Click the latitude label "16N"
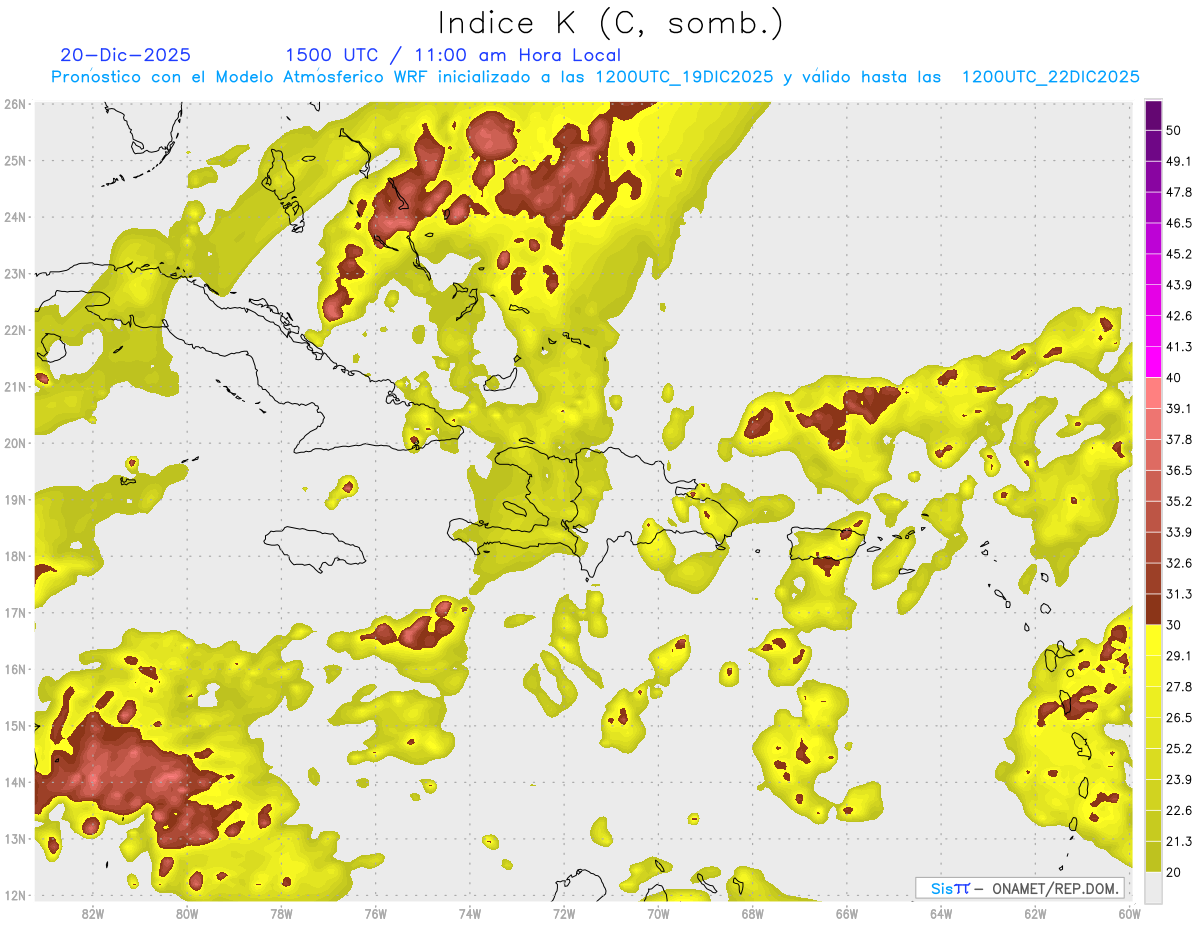Screen dimensions: 1200x927 click(15, 669)
